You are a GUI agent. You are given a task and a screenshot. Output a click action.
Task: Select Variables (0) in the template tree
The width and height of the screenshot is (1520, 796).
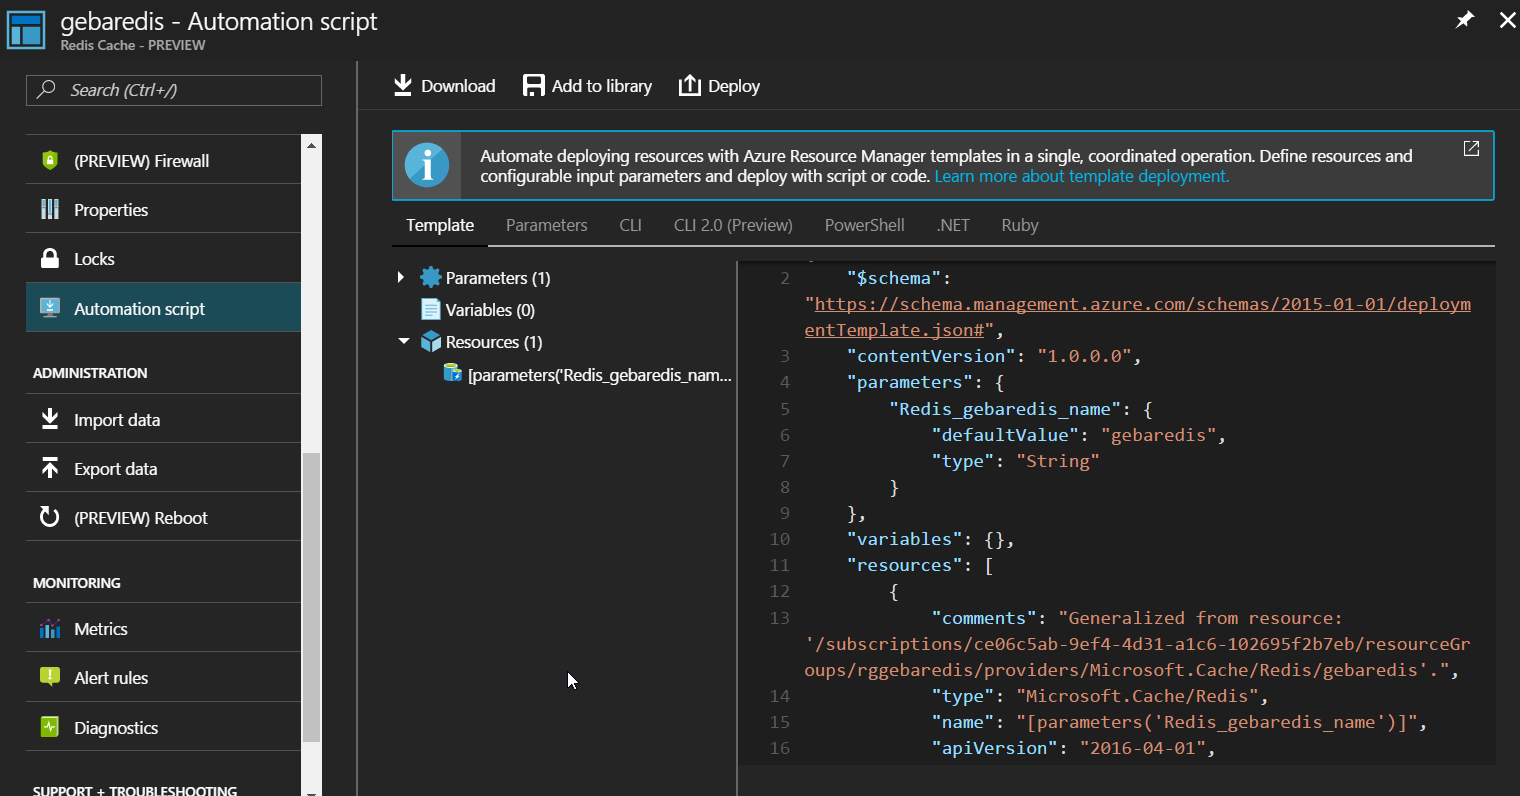pos(490,310)
